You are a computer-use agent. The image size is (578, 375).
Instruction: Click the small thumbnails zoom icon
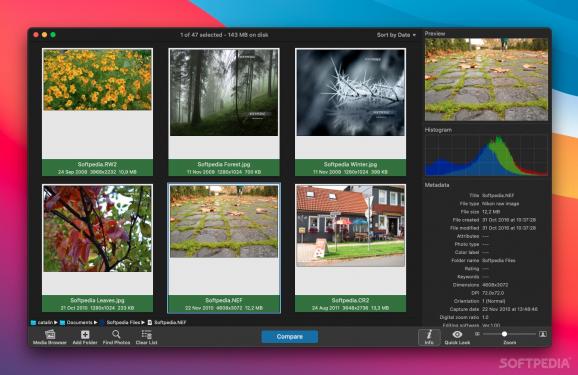click(477, 334)
